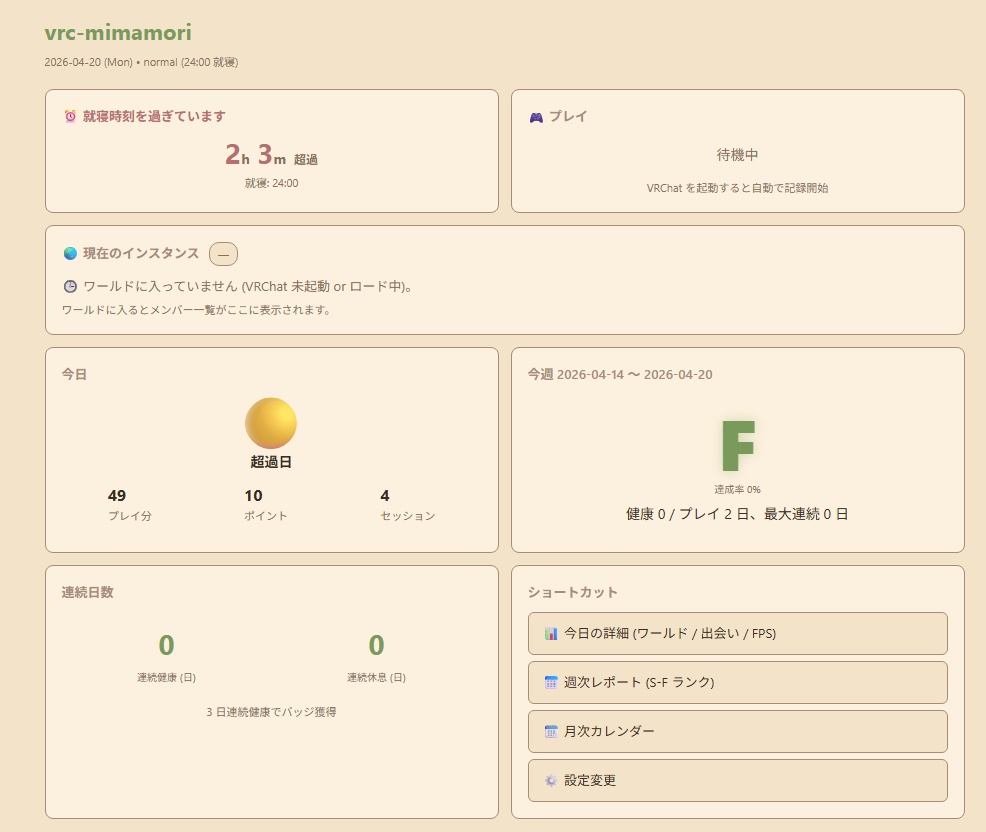Click the clock icon beside the VRChat 未起動 message
Image resolution: width=986 pixels, height=832 pixels.
point(71,286)
